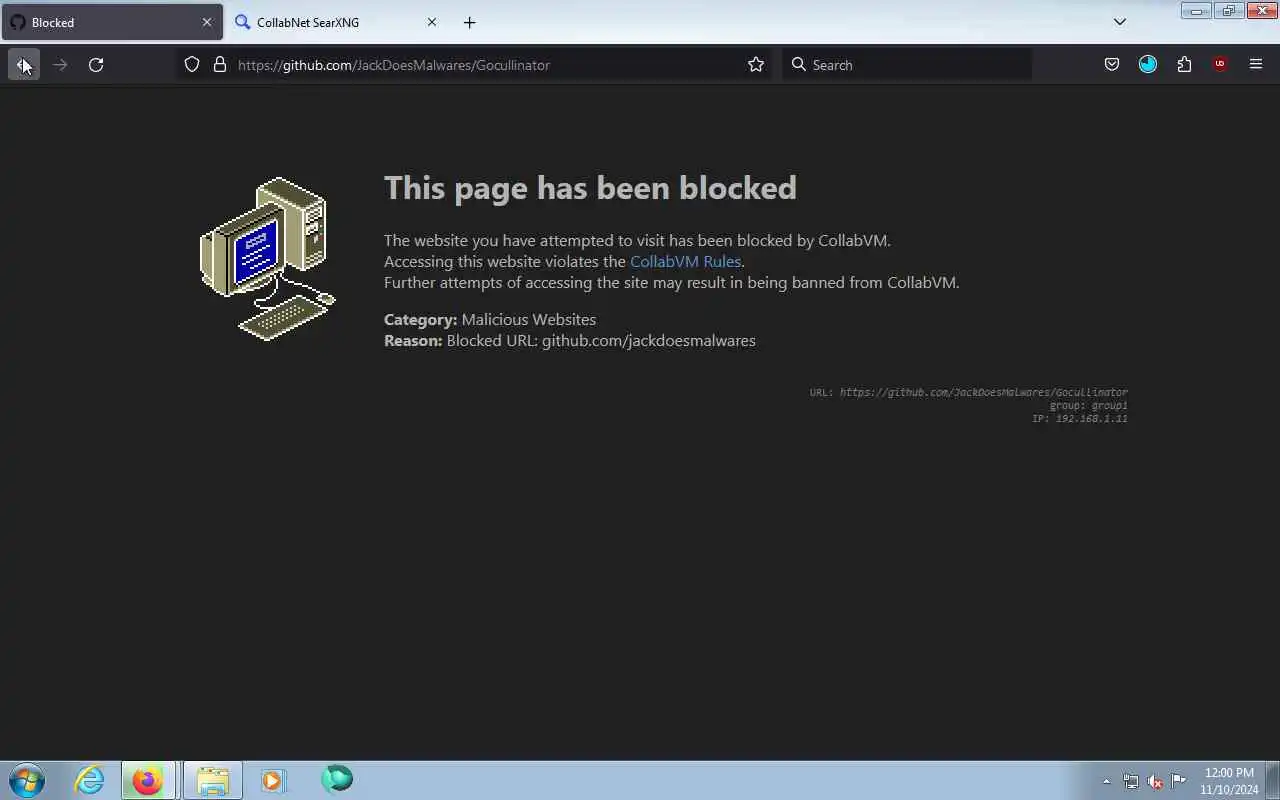
Task: Click the italic URL debug line
Action: 968,392
